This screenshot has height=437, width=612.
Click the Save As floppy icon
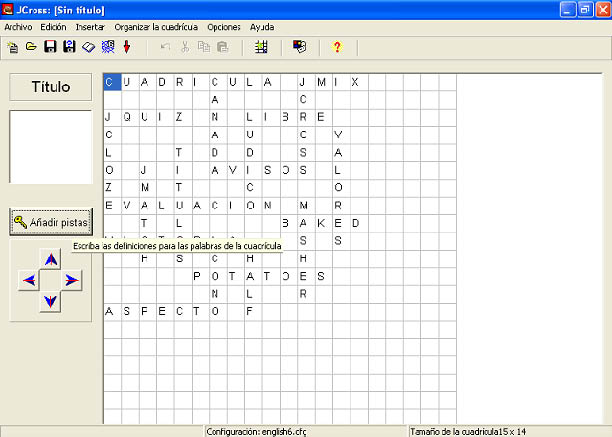pyautogui.click(x=69, y=47)
